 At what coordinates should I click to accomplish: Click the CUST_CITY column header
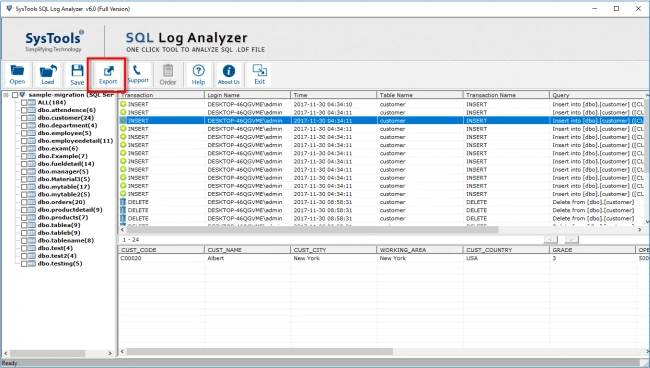point(334,250)
